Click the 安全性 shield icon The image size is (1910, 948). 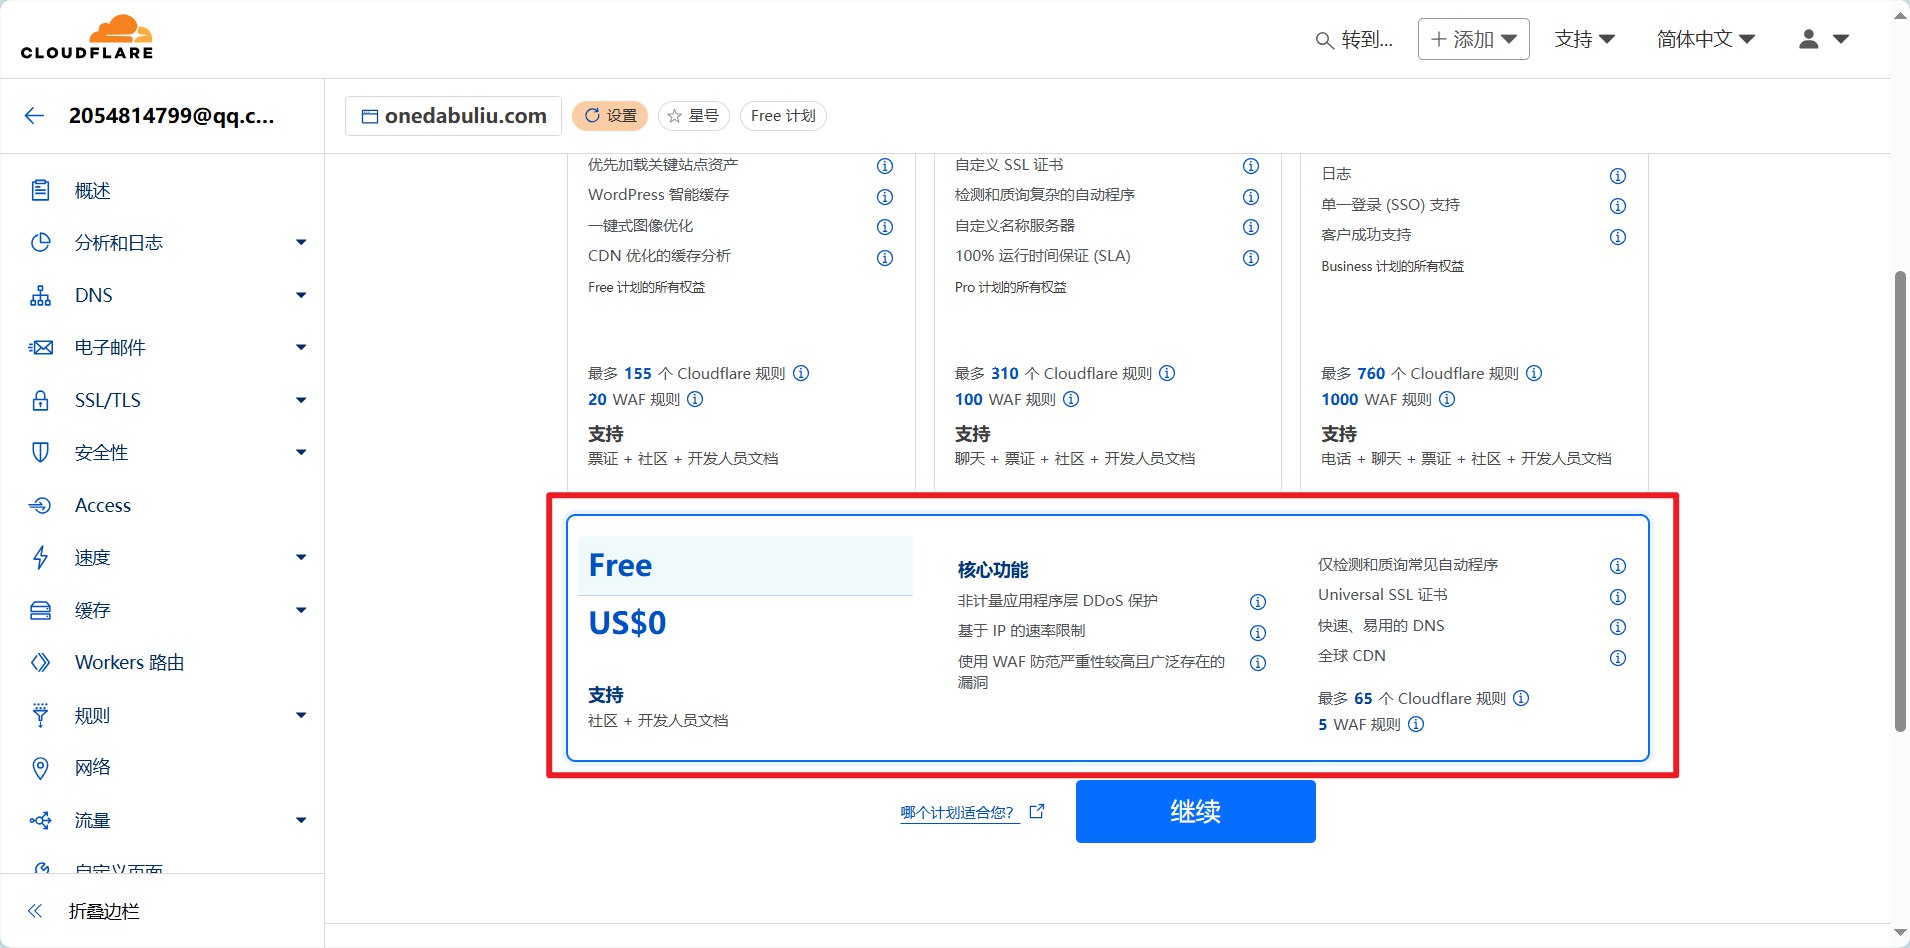click(40, 452)
